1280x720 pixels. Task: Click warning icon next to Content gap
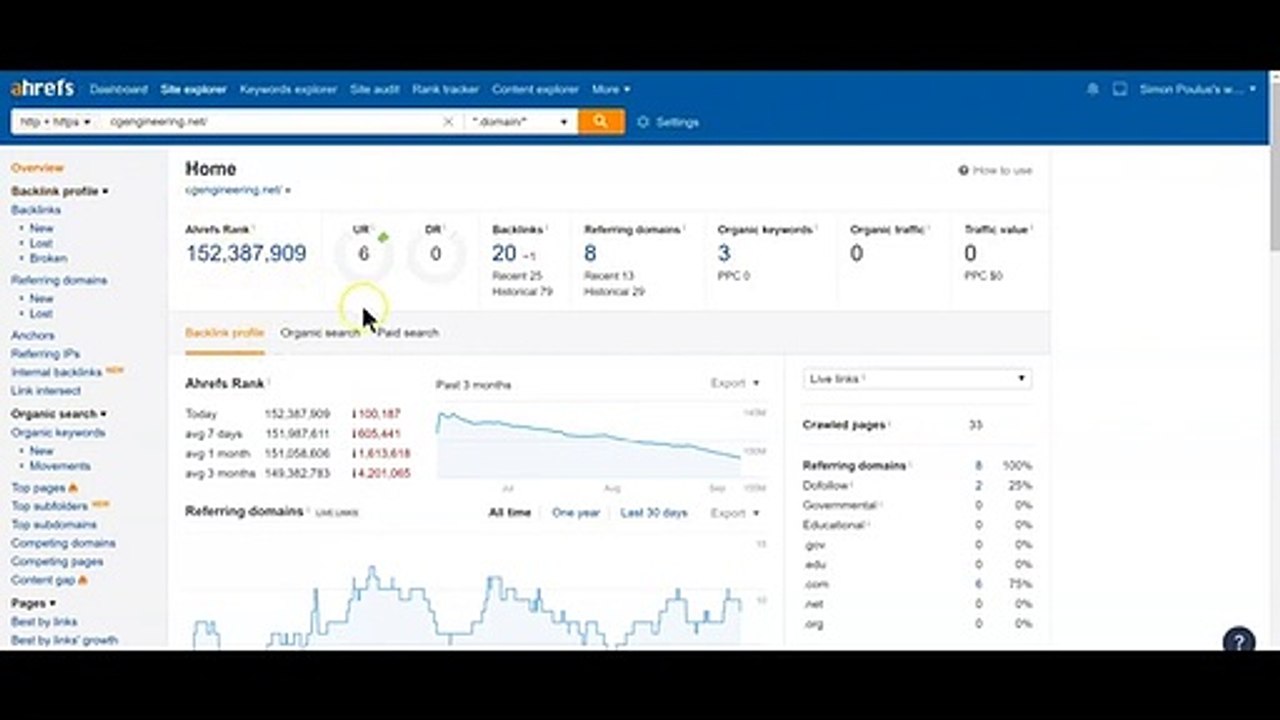[x=82, y=580]
